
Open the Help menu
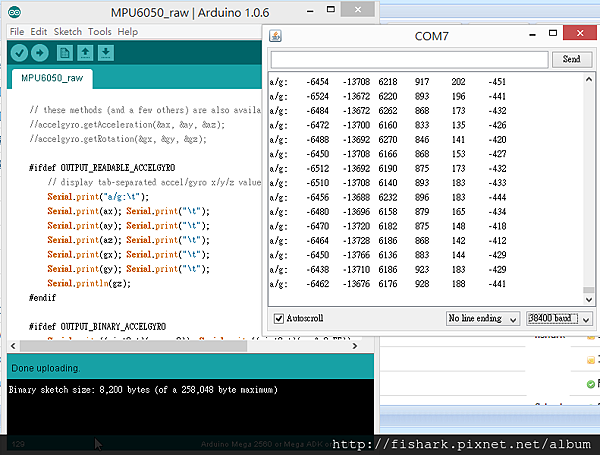click(127, 31)
